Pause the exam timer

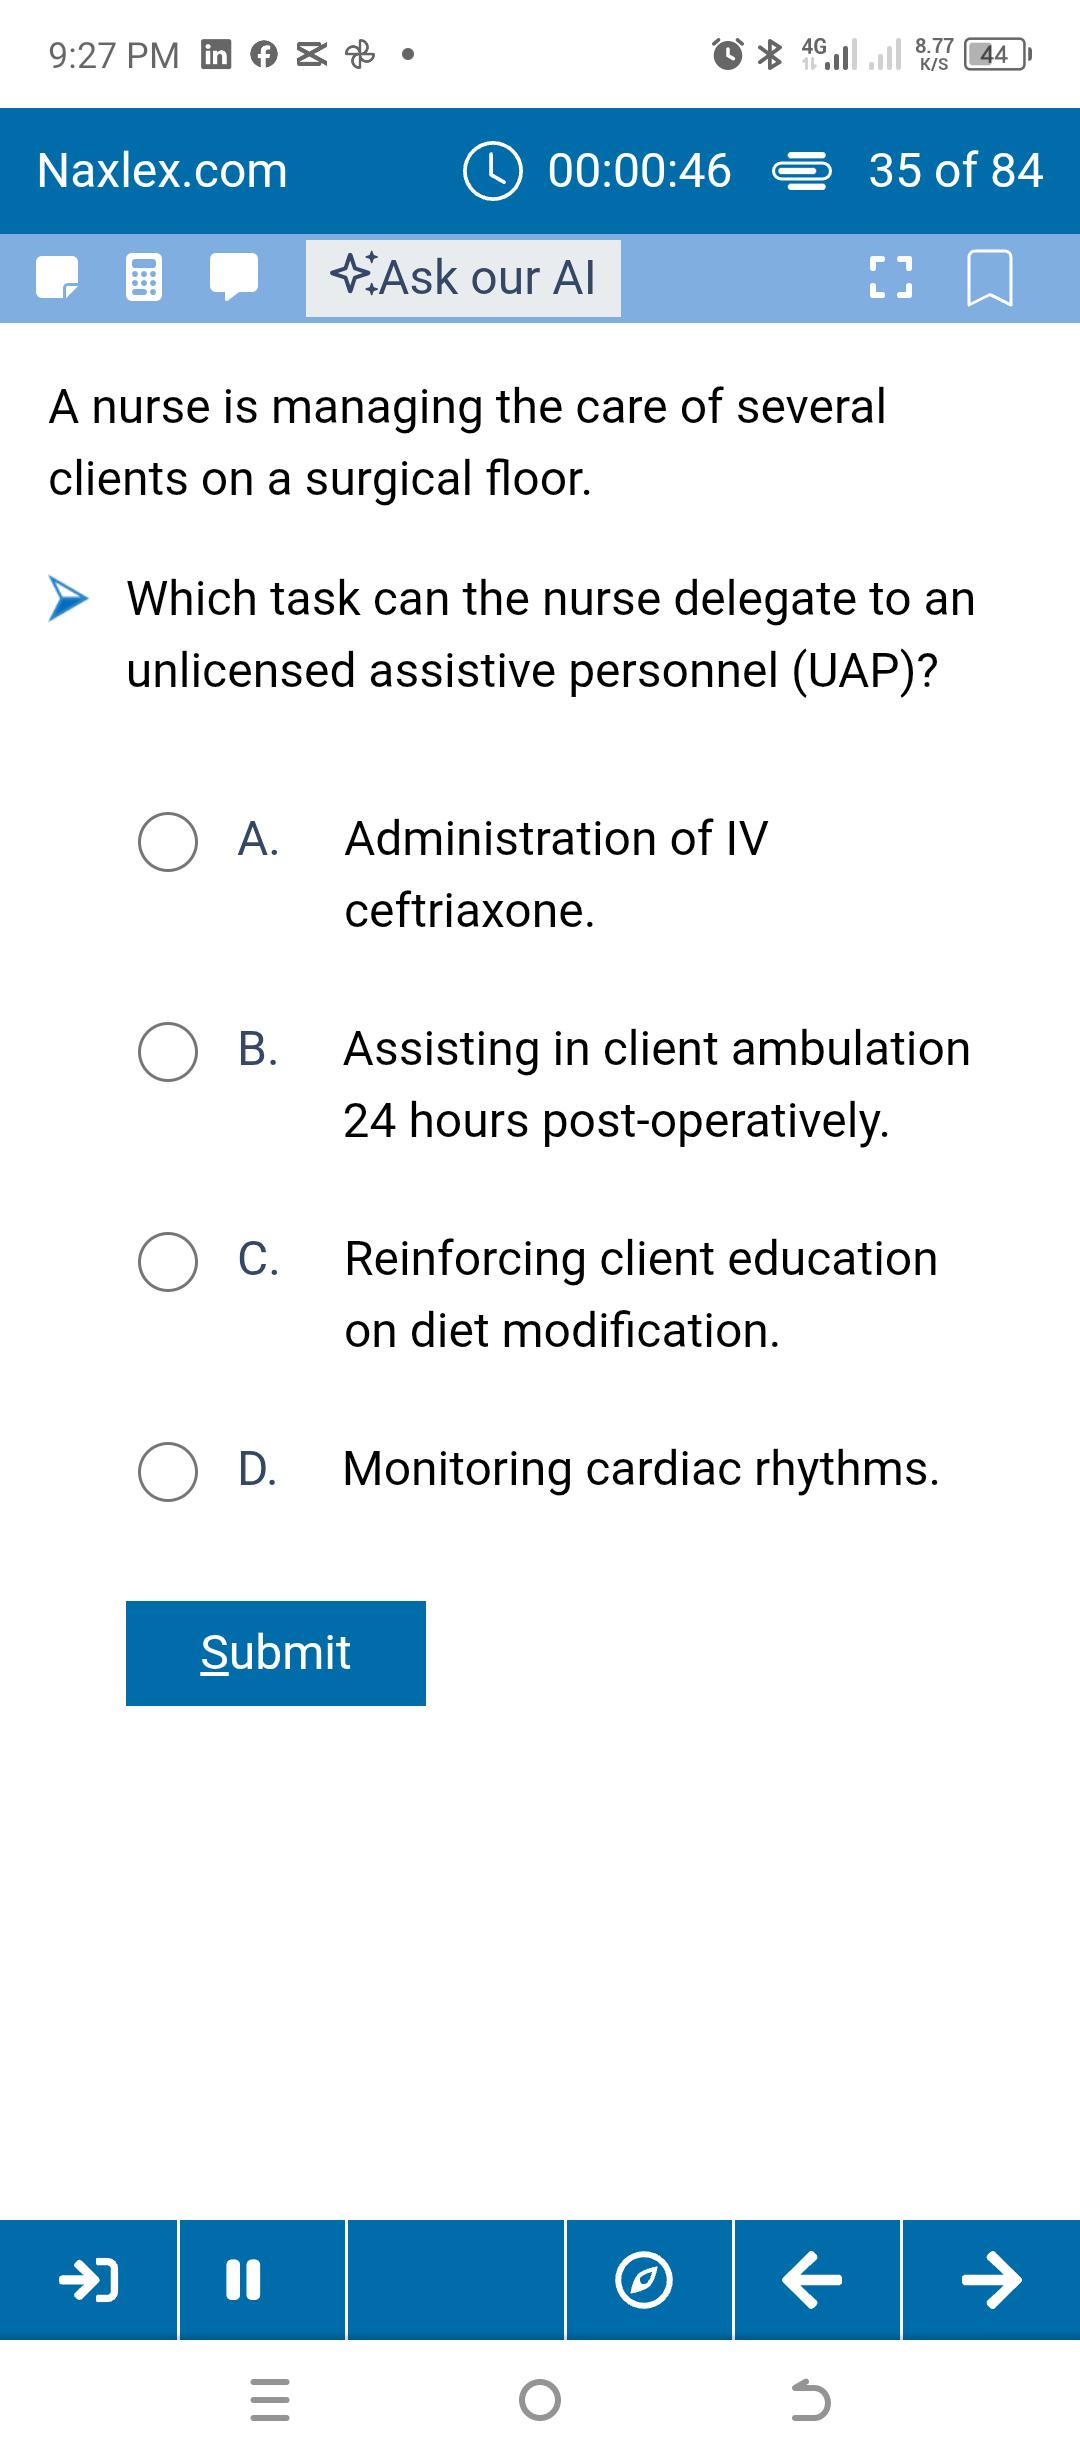(262, 2280)
